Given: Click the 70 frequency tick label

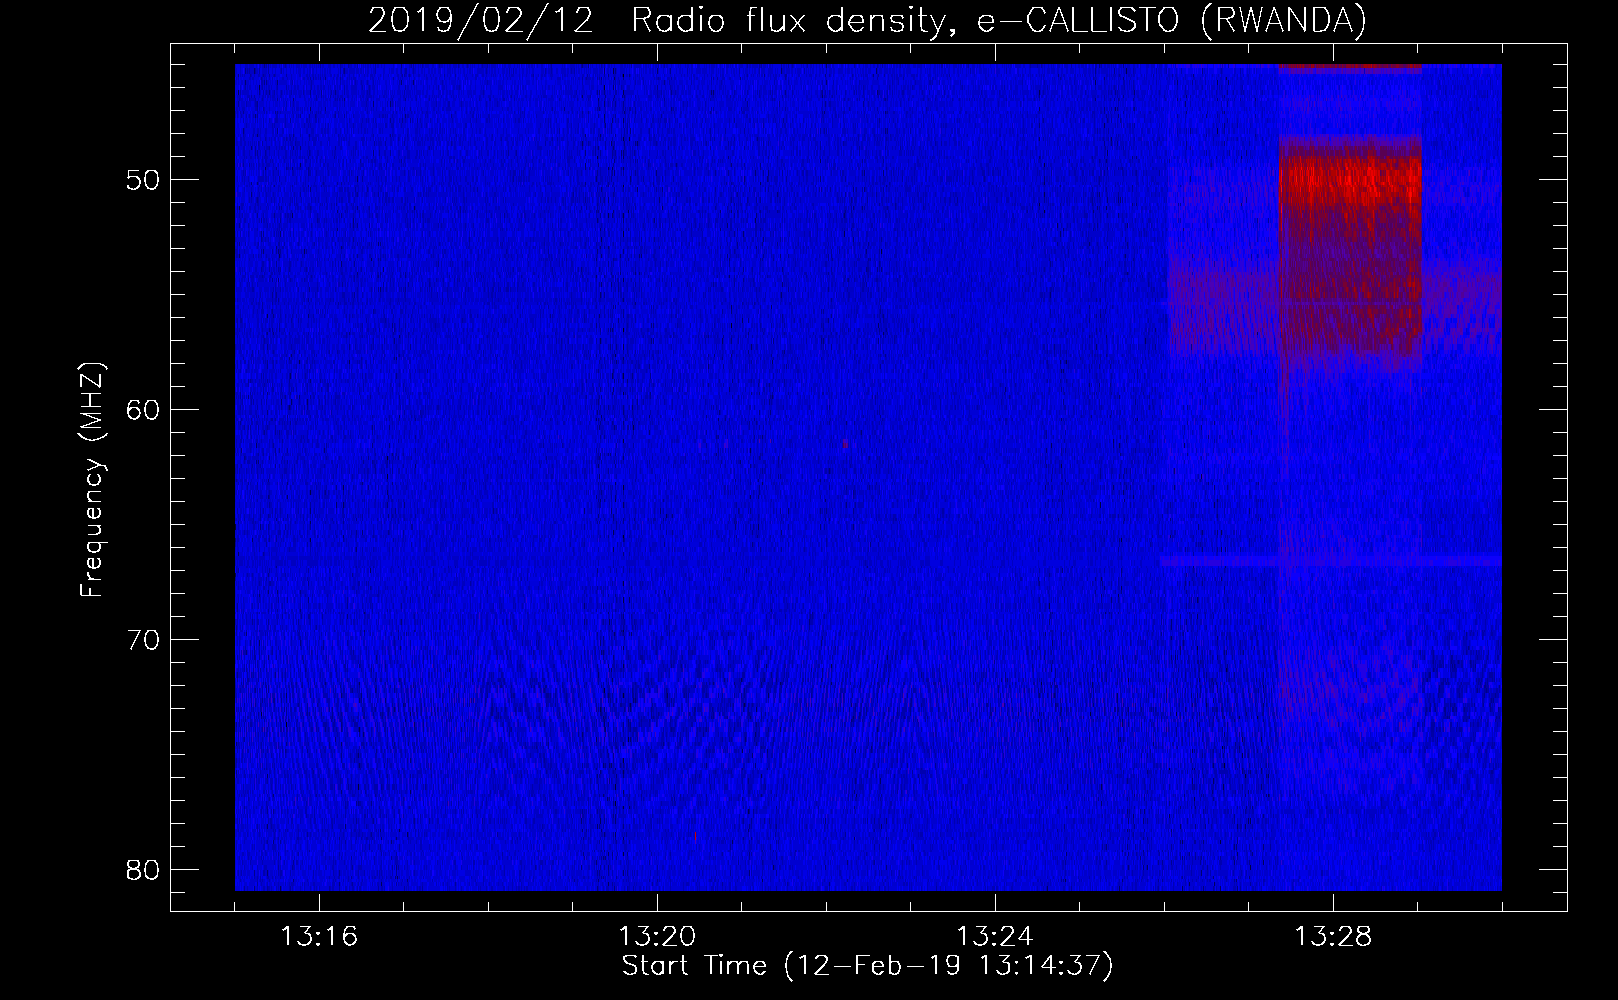Looking at the screenshot, I should pyautogui.click(x=143, y=640).
